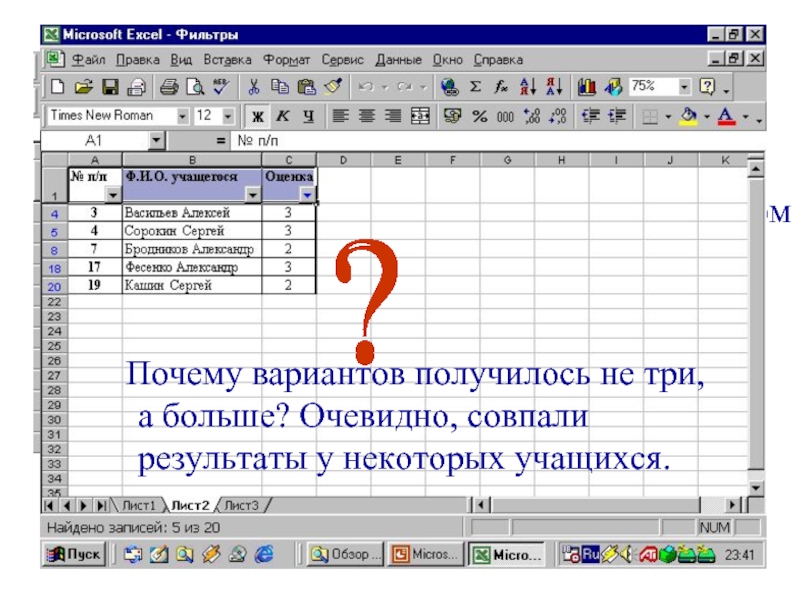Apply thousands separator 000 icon
The image size is (800, 600).
tap(505, 116)
